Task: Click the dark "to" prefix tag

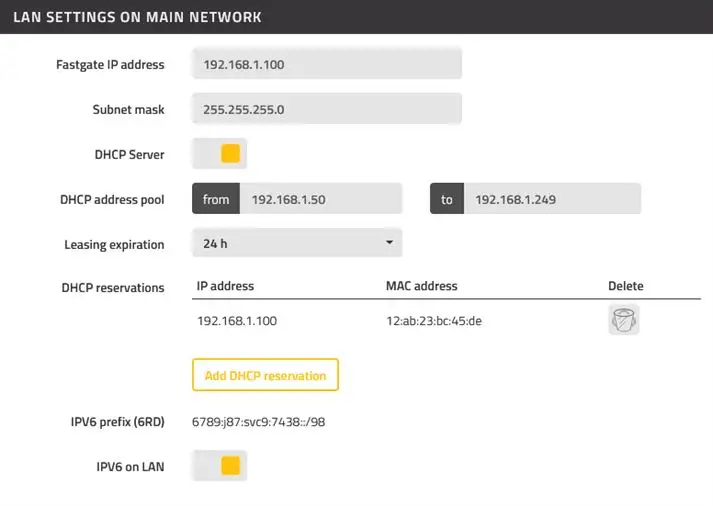Action: [x=447, y=199]
